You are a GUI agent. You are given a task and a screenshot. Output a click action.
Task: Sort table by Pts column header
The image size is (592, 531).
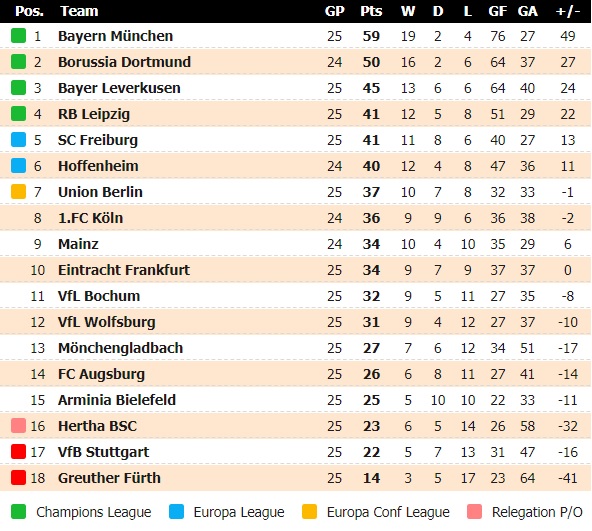371,11
